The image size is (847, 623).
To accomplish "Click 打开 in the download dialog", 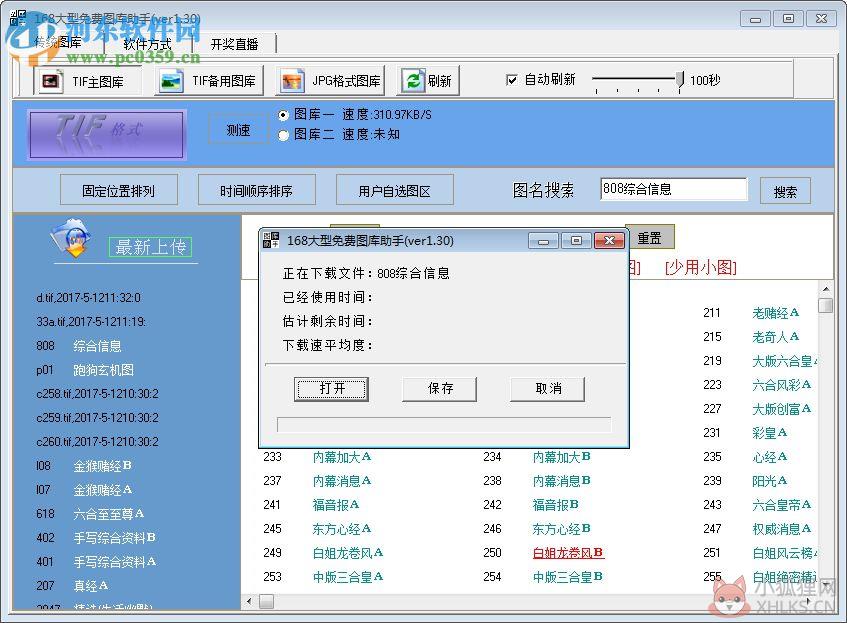I will coord(331,388).
